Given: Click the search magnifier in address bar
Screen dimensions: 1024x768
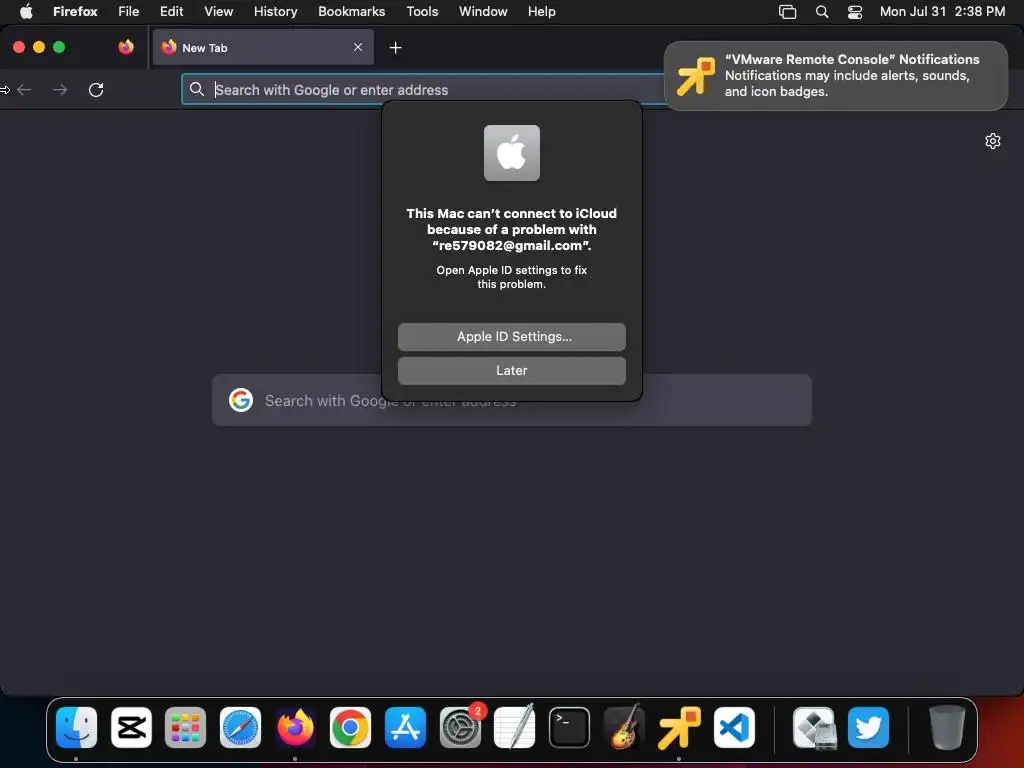Looking at the screenshot, I should point(197,89).
